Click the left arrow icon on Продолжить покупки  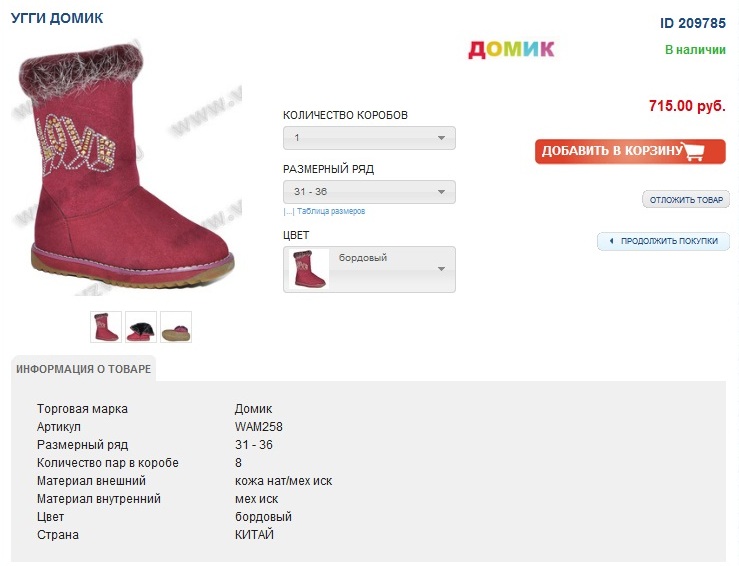coord(611,241)
